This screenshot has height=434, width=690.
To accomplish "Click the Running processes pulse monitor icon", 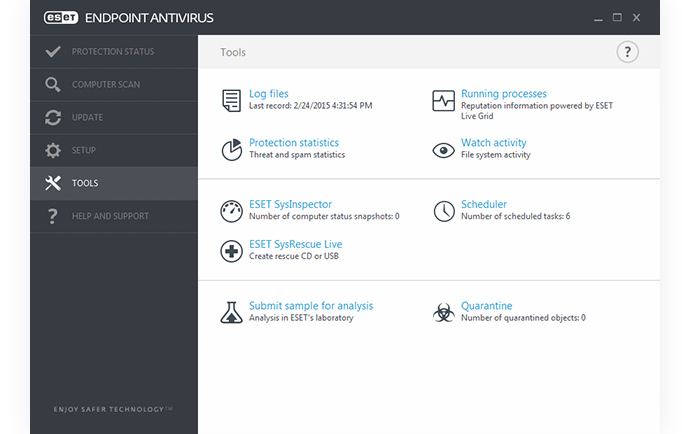I will [x=443, y=101].
